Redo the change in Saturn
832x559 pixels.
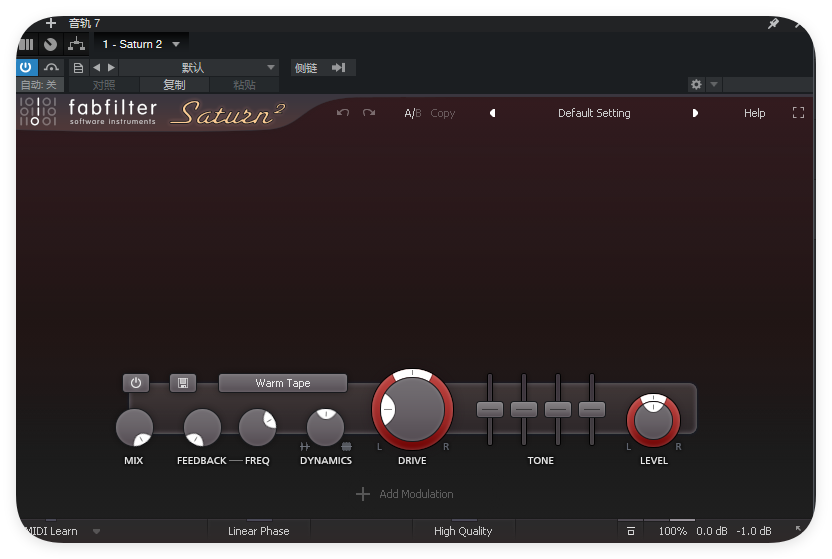pos(369,113)
